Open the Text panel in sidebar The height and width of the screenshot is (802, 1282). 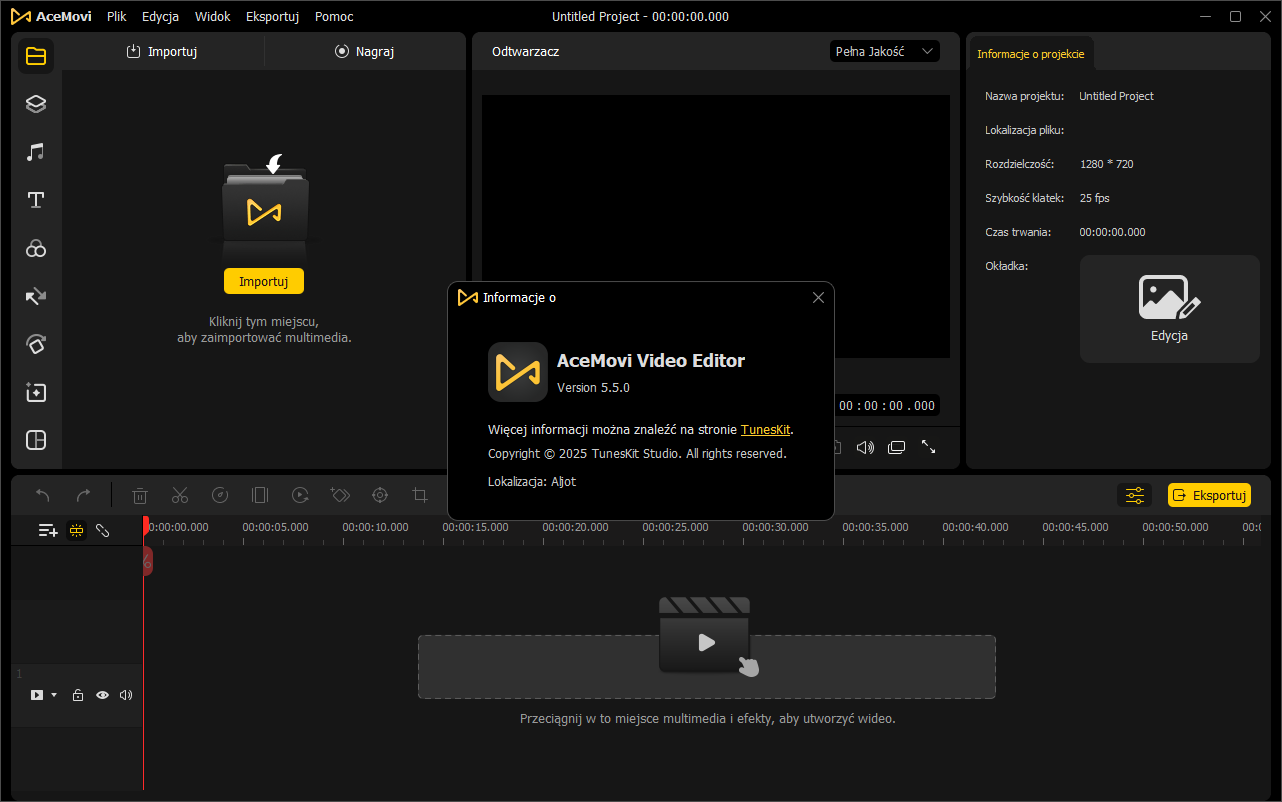tap(36, 200)
